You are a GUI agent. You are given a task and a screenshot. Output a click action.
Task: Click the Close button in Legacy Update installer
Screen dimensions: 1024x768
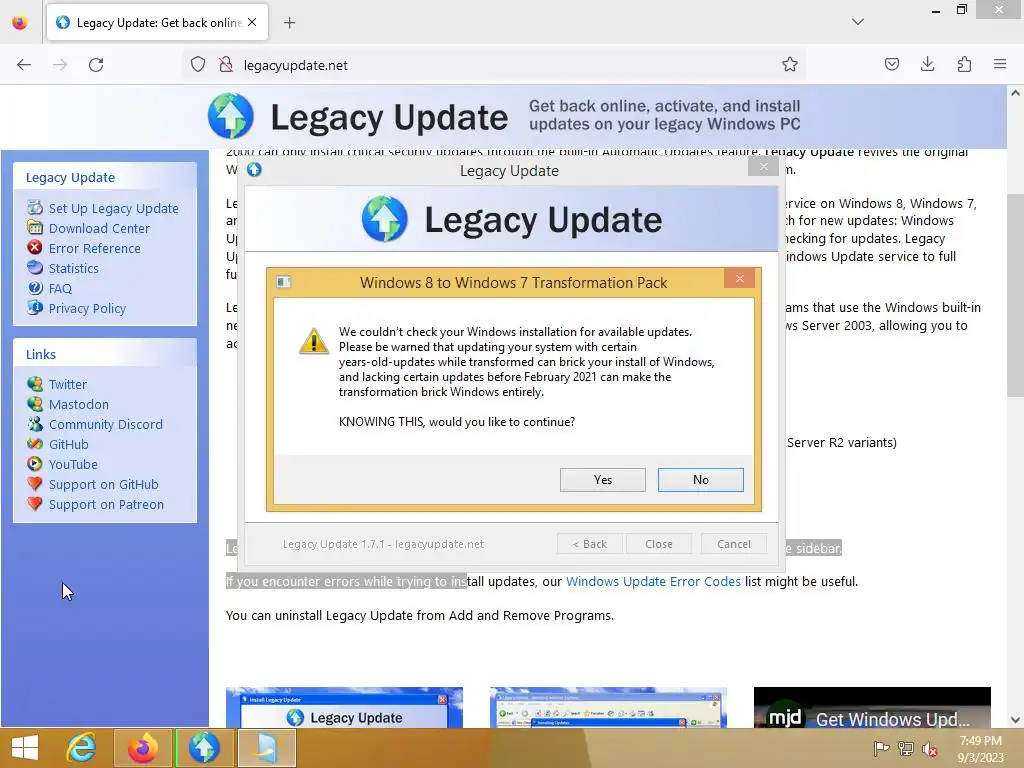[658, 544]
